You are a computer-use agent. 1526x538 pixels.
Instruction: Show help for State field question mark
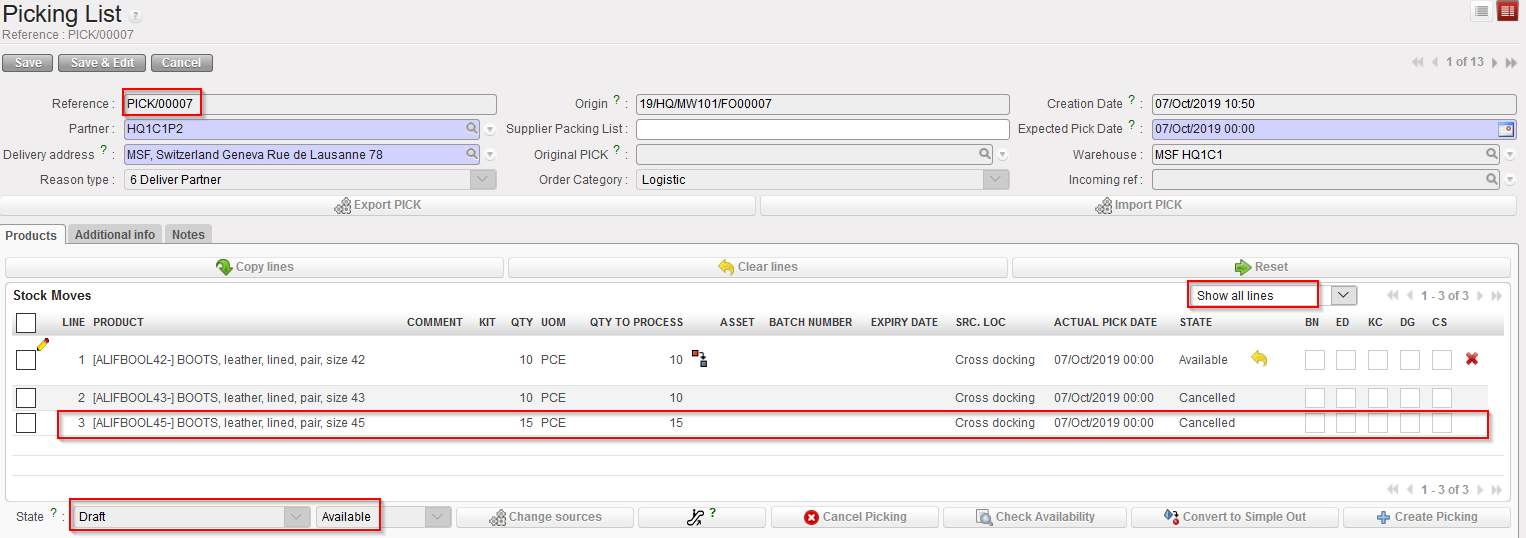click(54, 513)
